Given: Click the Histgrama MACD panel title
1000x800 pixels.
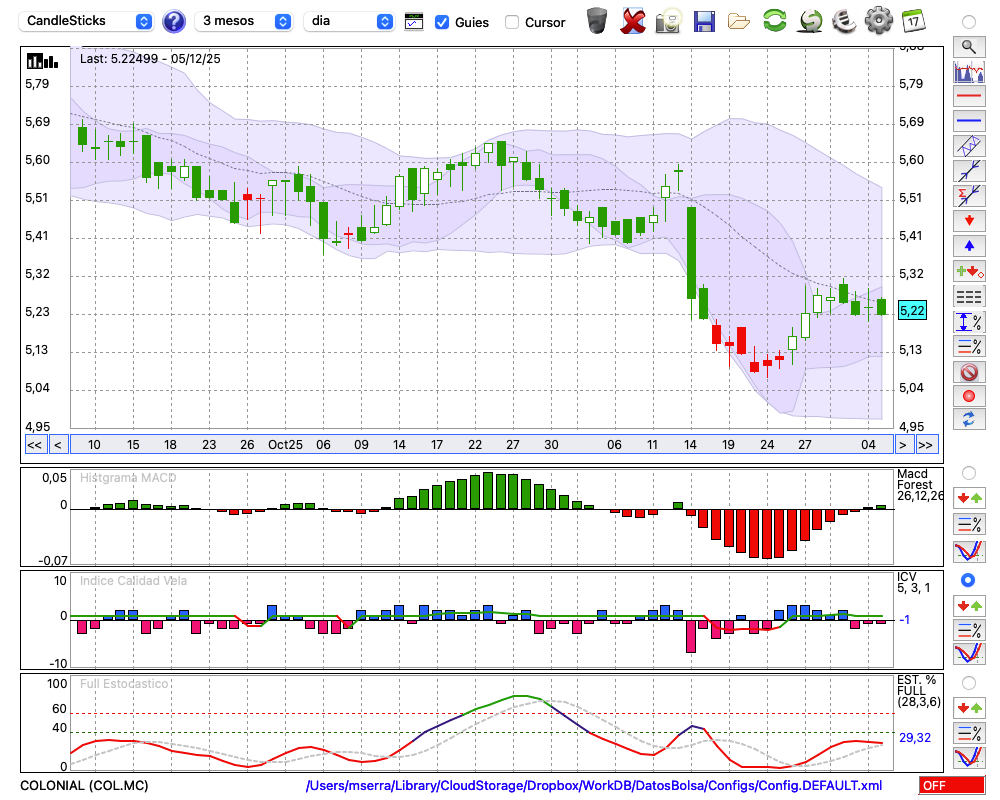Looking at the screenshot, I should (128, 478).
